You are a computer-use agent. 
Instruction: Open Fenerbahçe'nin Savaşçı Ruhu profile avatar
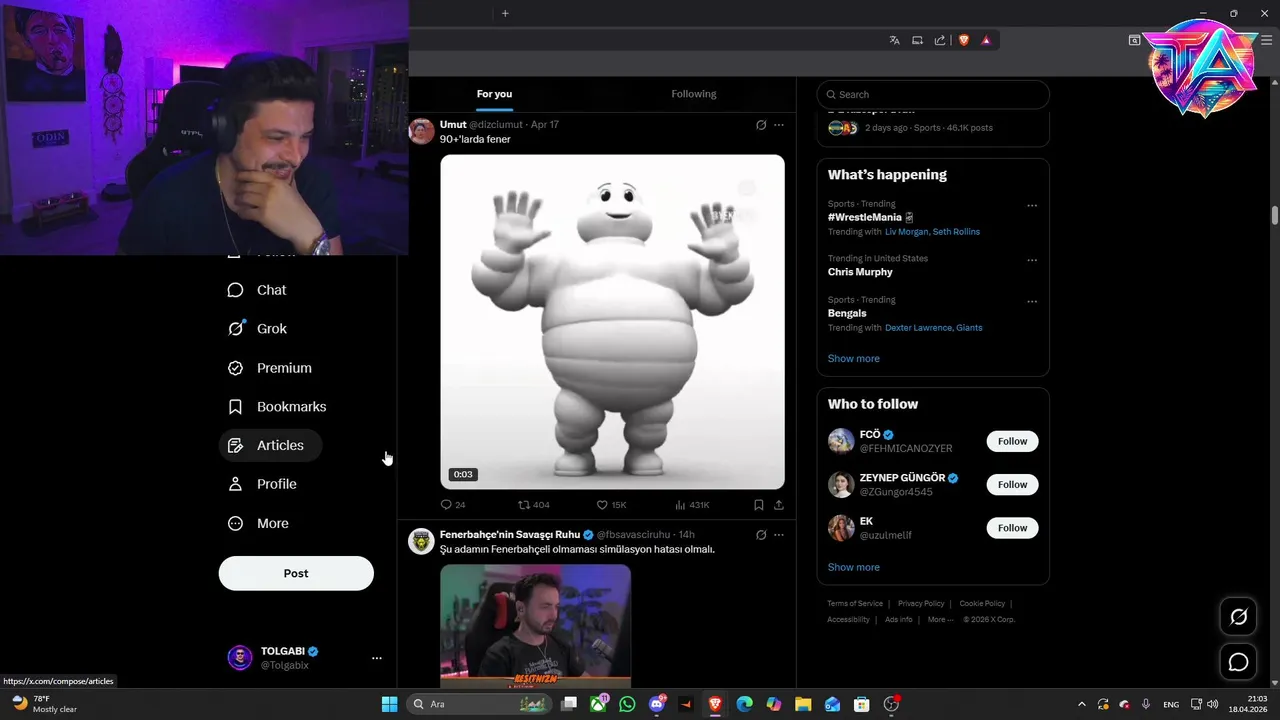(x=422, y=541)
